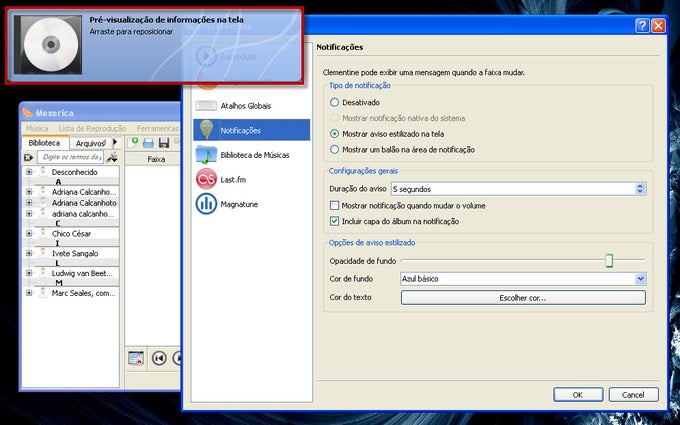Select Magnatune text in settings list
Viewport: 680px width, 425px height.
point(239,204)
